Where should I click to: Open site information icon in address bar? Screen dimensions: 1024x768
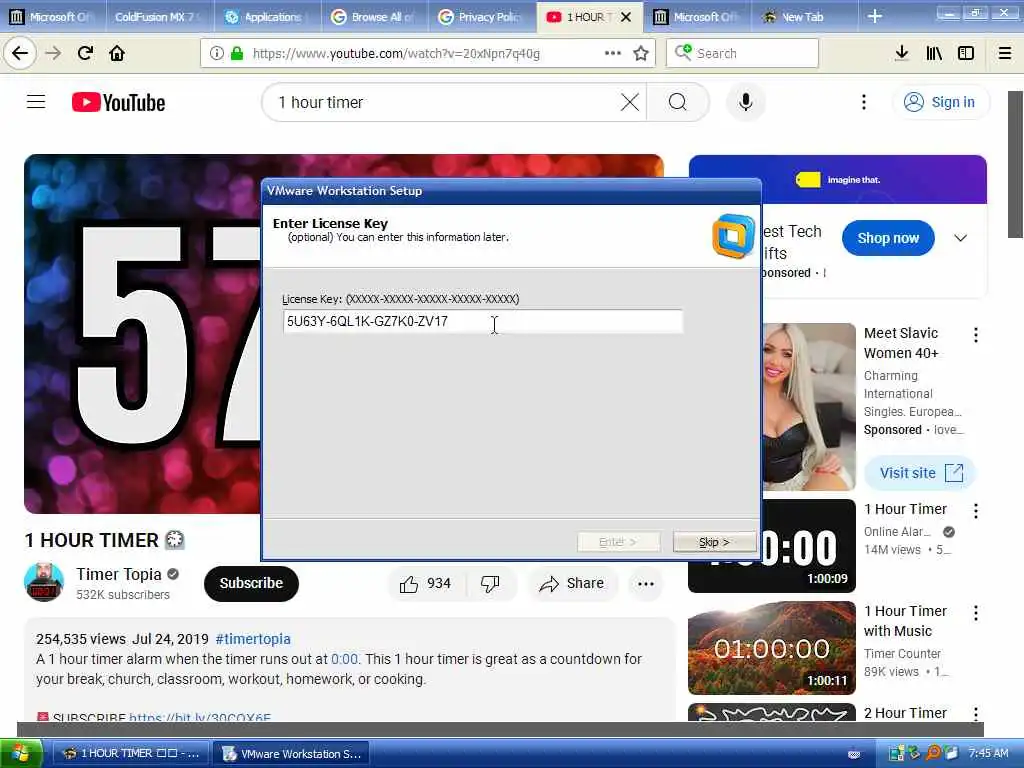pos(216,54)
